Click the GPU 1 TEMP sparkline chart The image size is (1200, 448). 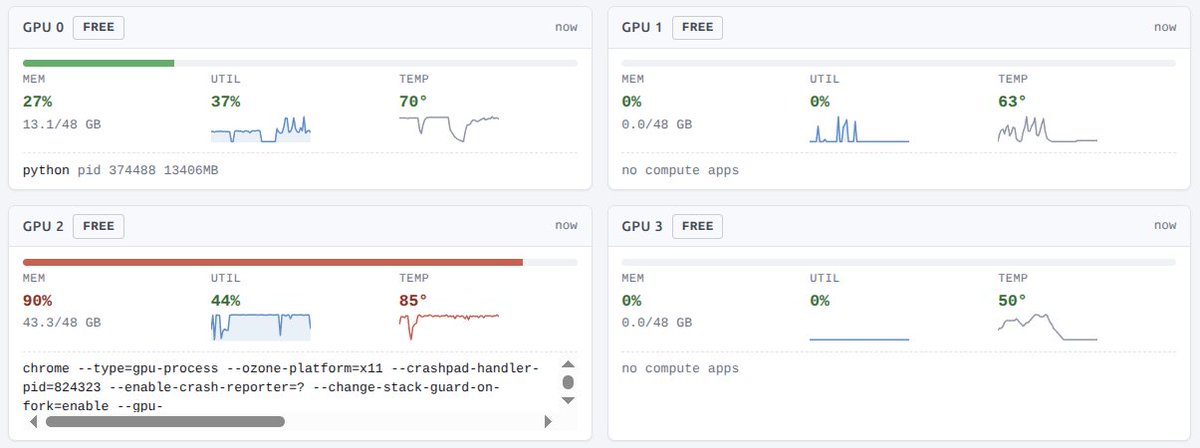coord(1047,128)
